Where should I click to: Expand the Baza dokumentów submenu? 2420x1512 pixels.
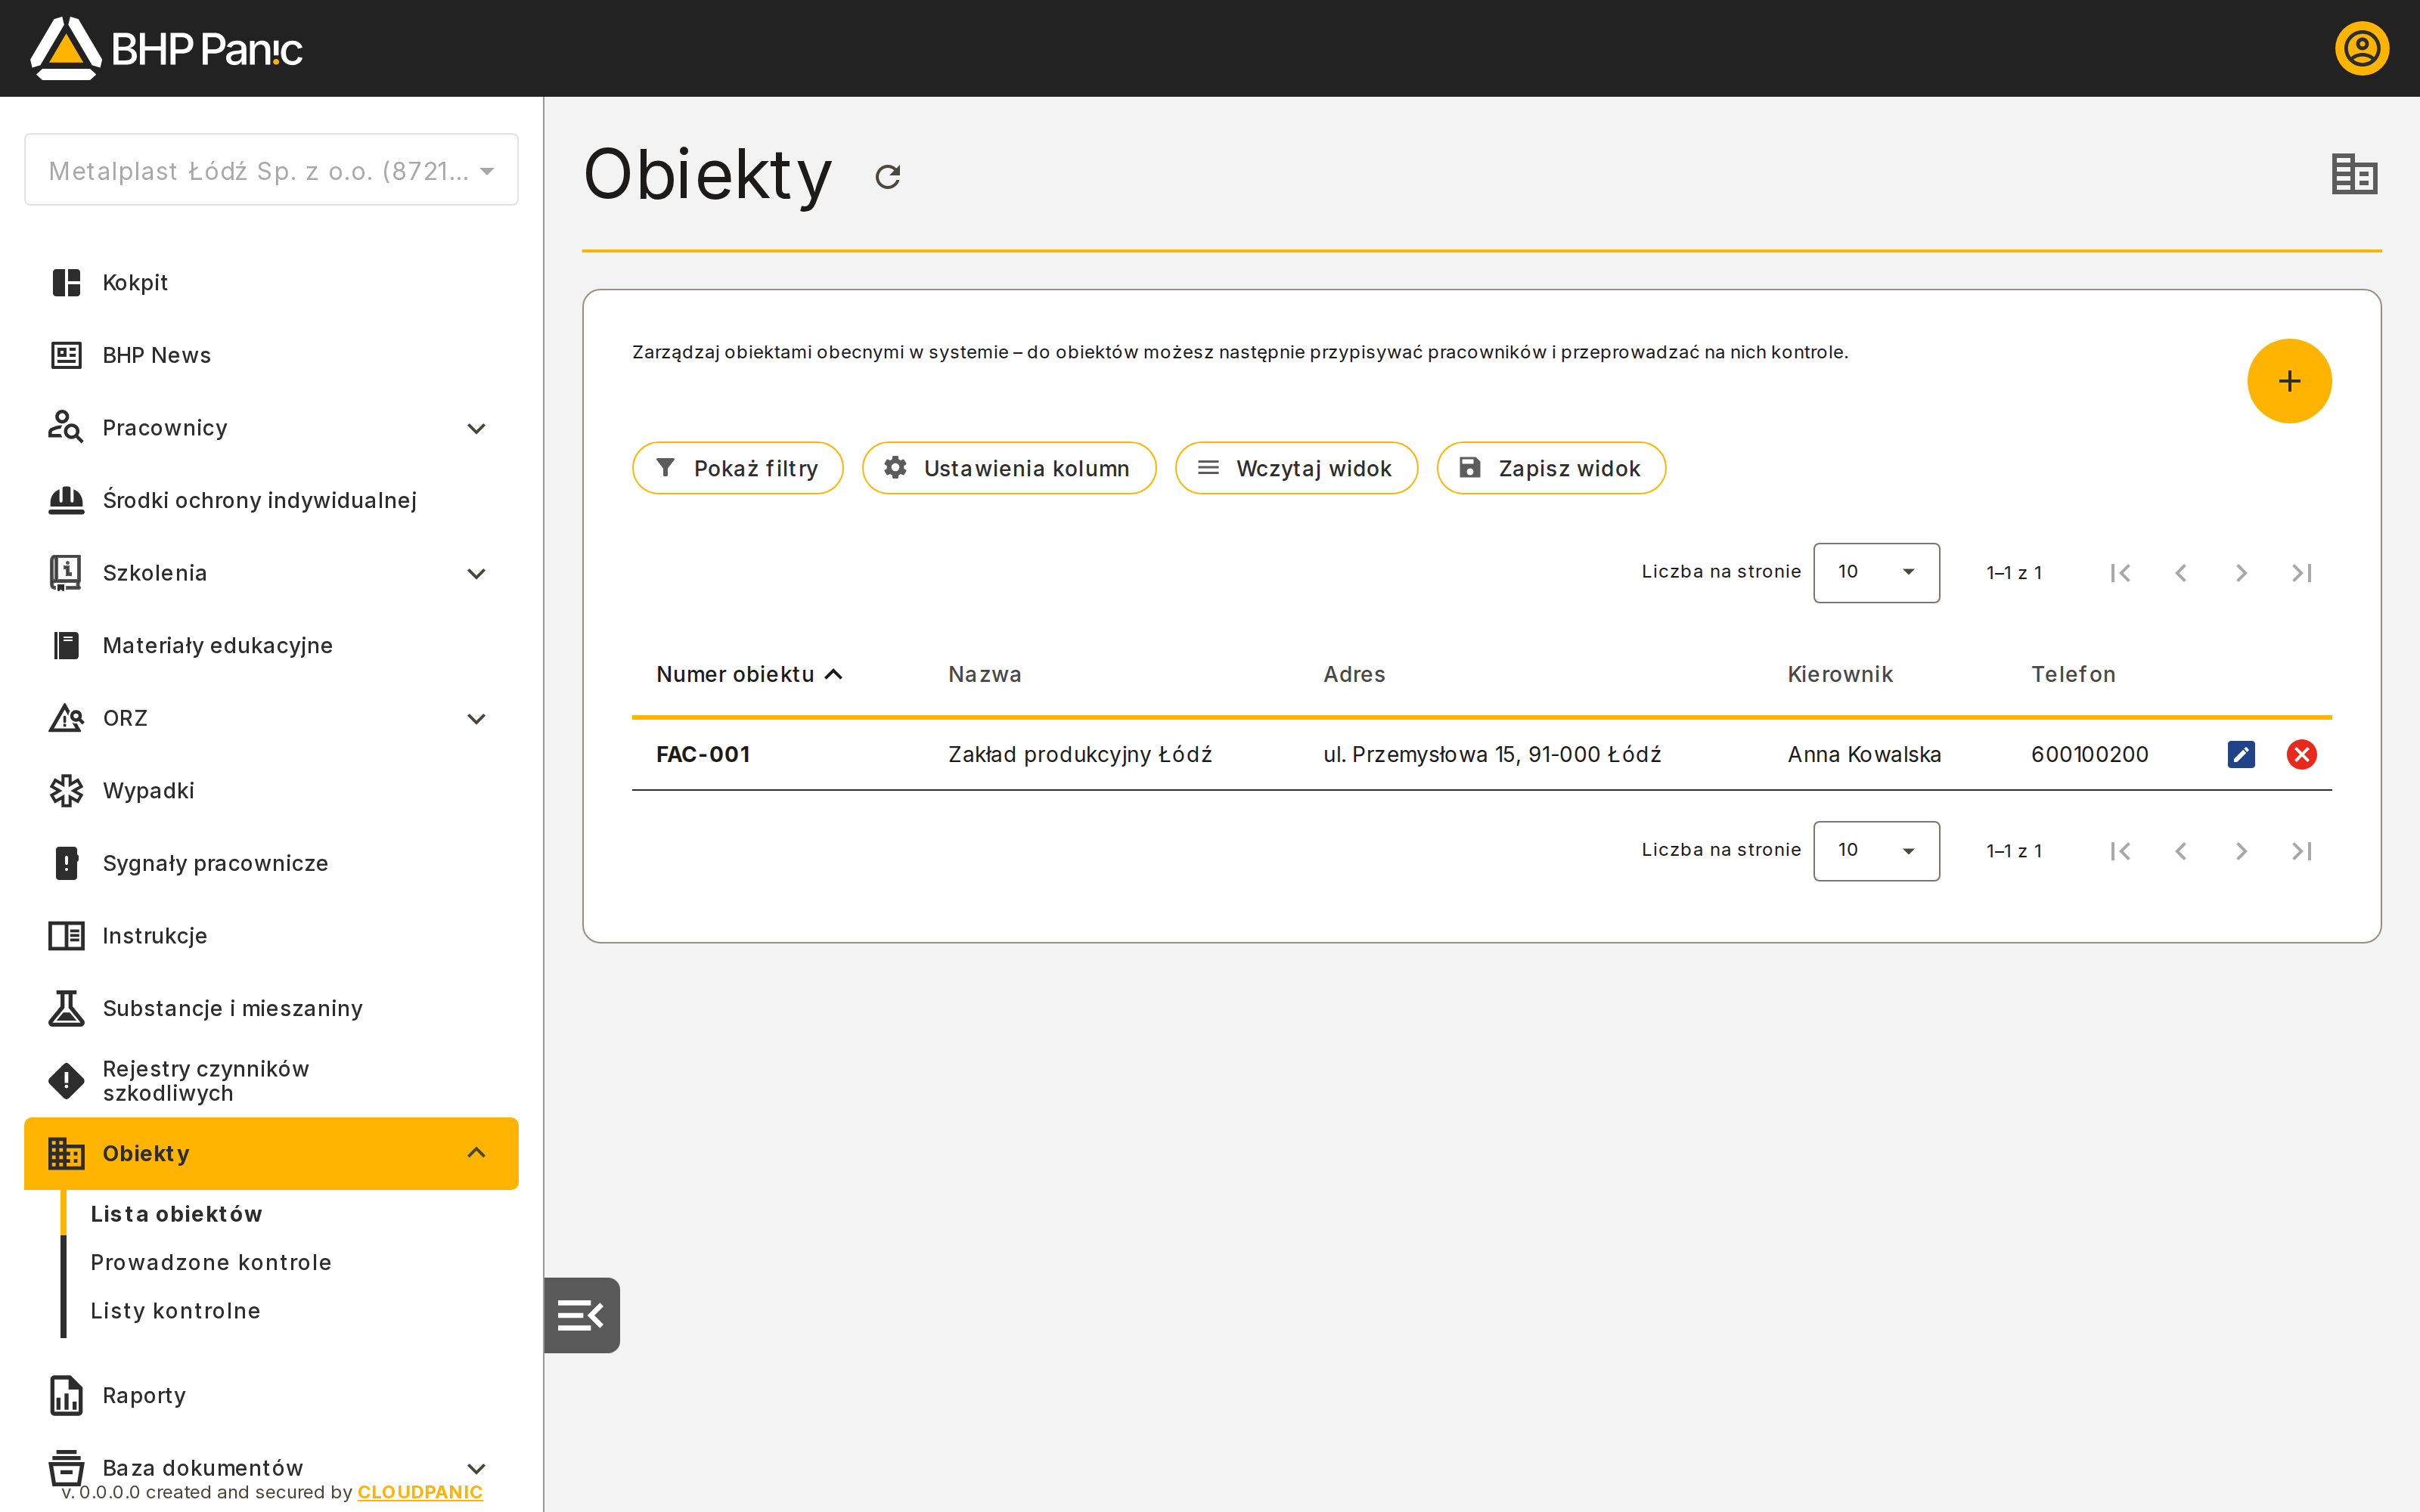click(476, 1469)
